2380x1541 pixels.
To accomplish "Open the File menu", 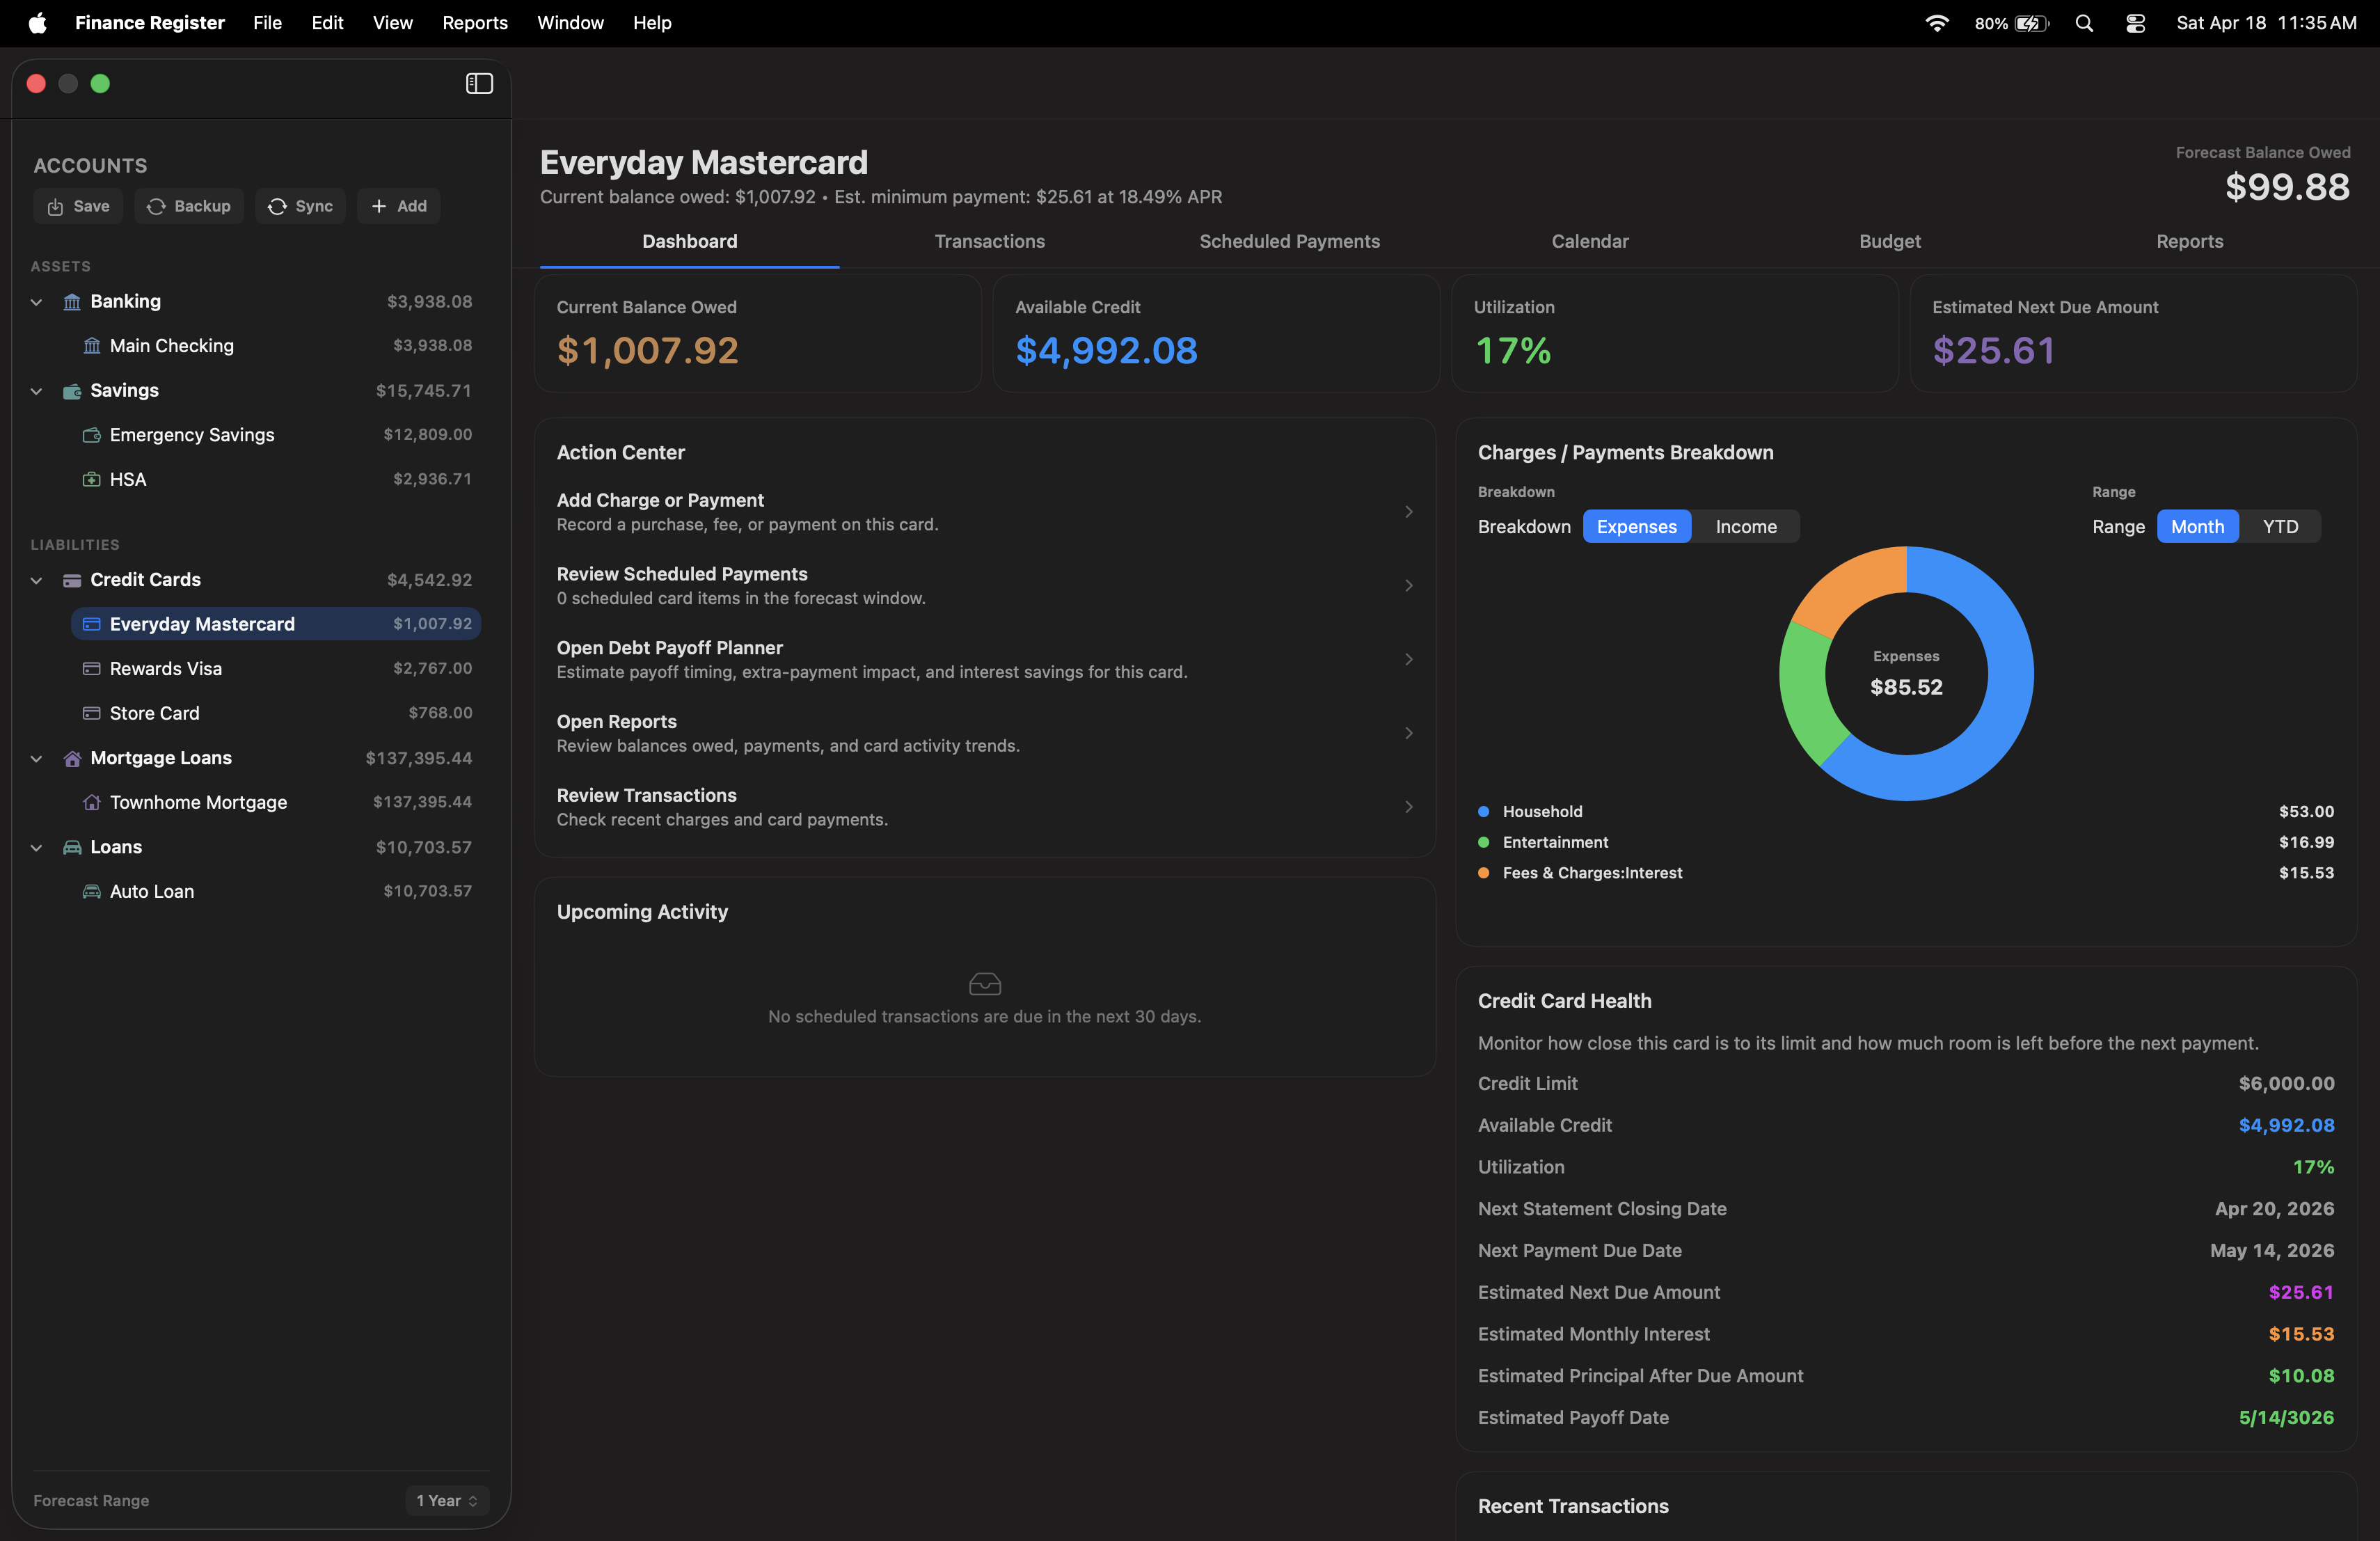I will [x=267, y=23].
